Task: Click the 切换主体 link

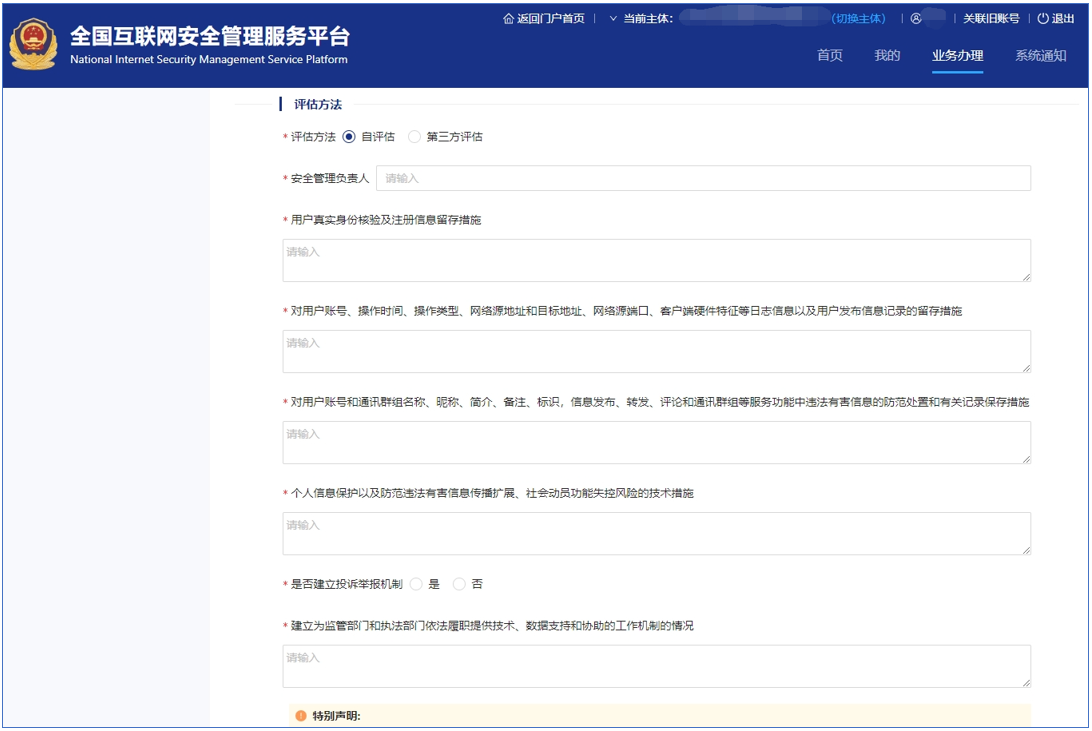Action: 859,19
